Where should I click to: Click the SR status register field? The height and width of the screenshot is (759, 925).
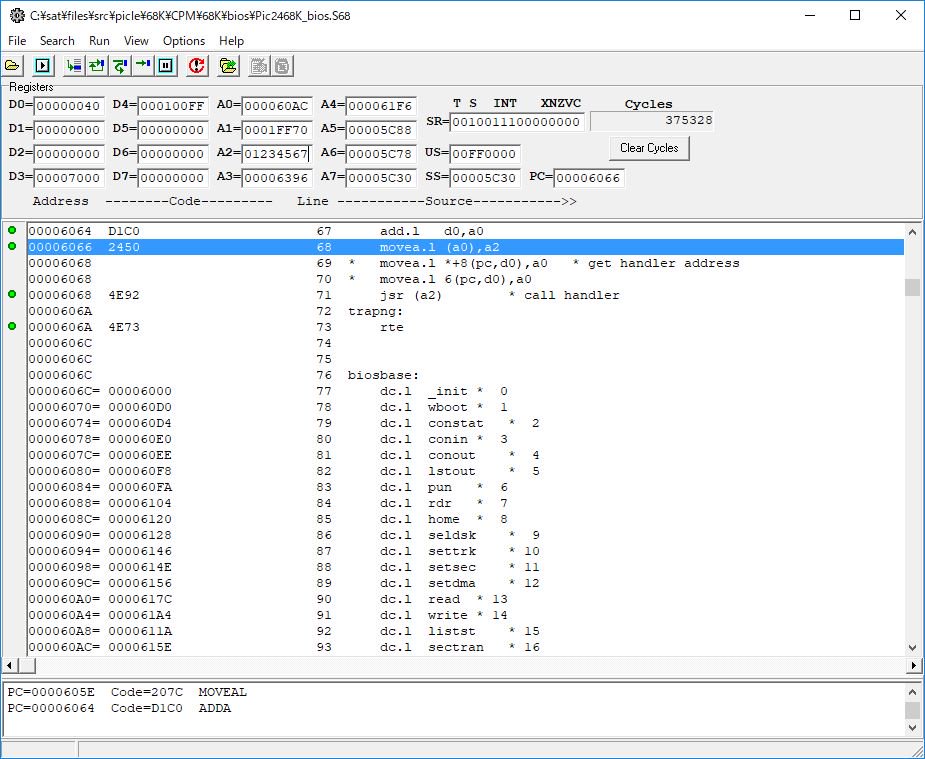pos(517,122)
